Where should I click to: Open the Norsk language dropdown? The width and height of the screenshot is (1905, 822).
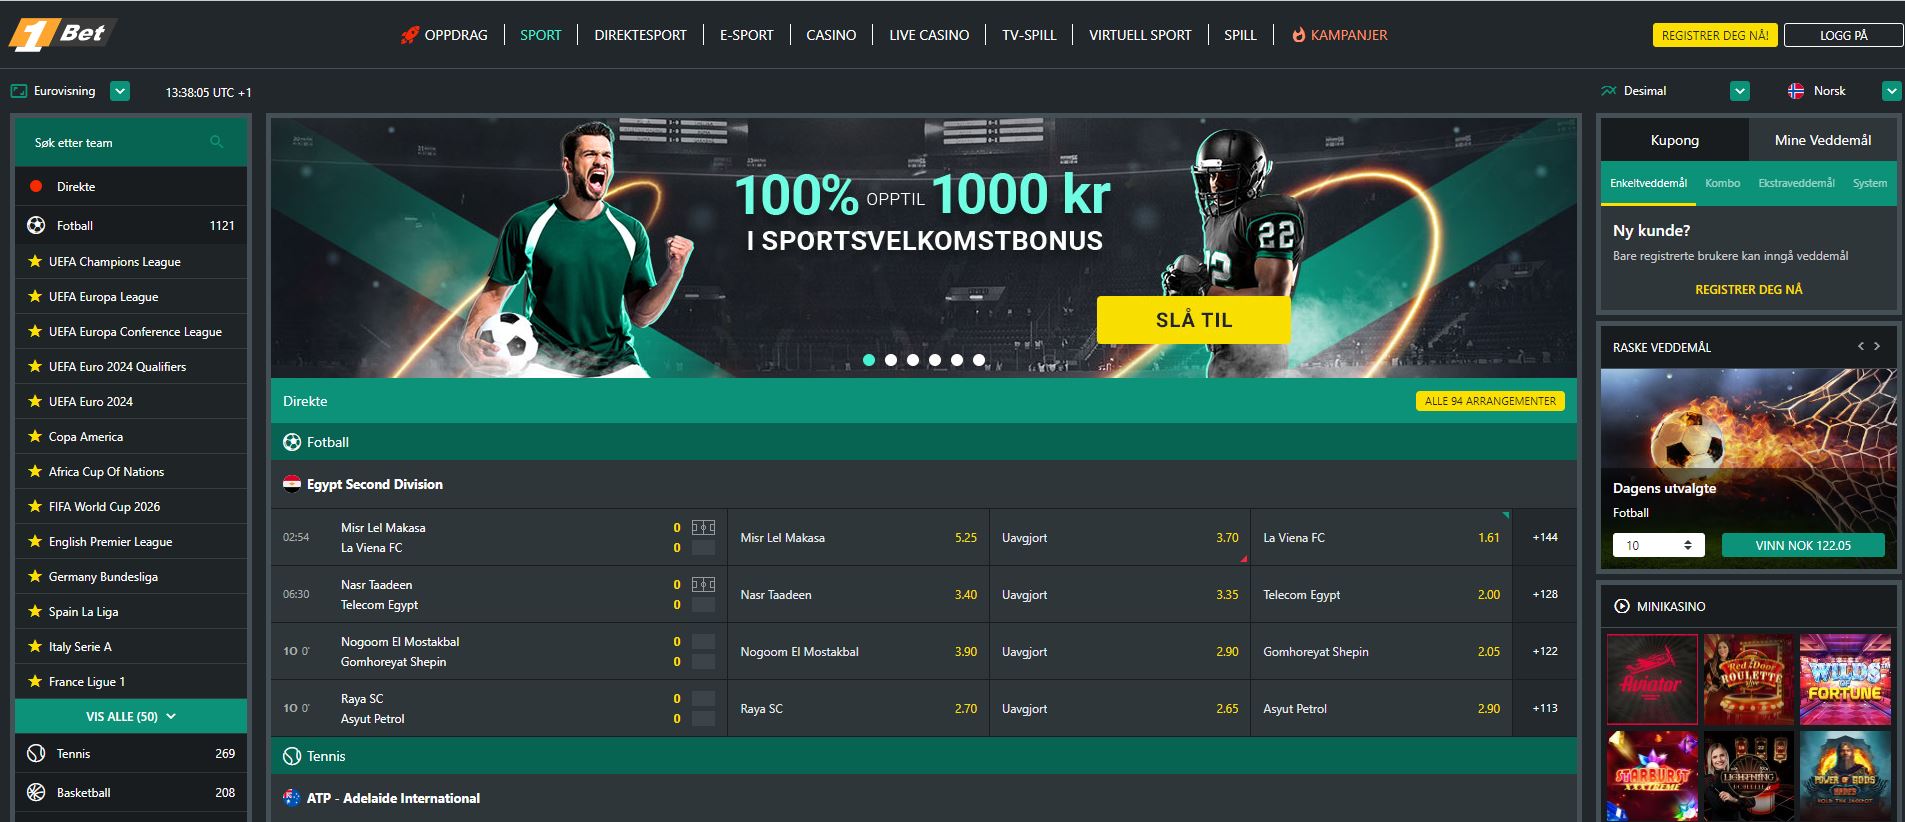(1891, 91)
